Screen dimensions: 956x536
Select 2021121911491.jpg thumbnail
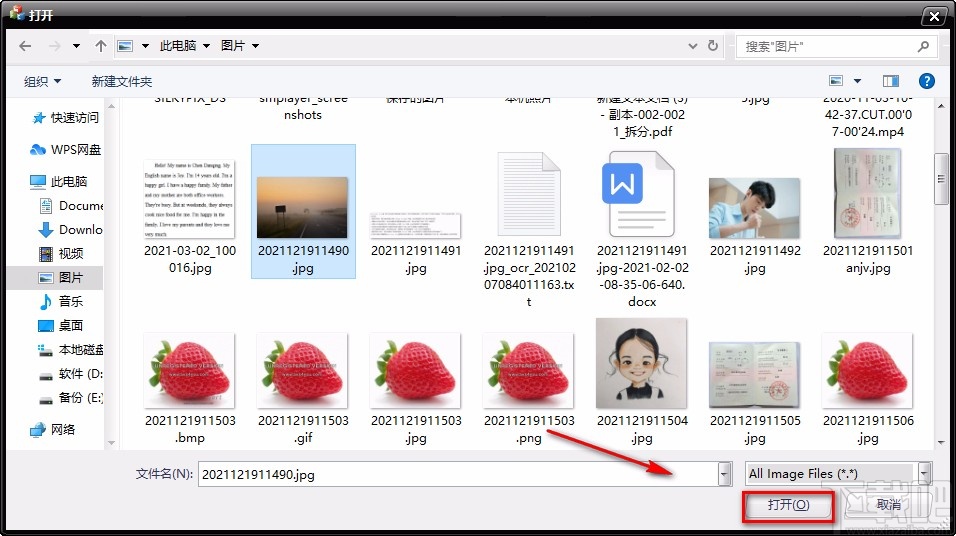pyautogui.click(x=415, y=225)
